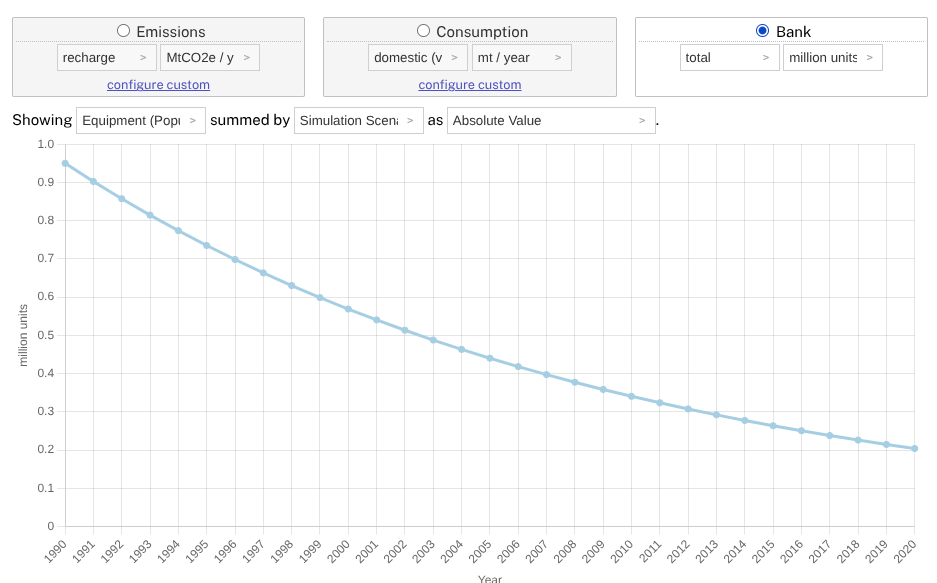Open the mt / year units dropdown
Screen dimensions: 937x583
(x=521, y=57)
